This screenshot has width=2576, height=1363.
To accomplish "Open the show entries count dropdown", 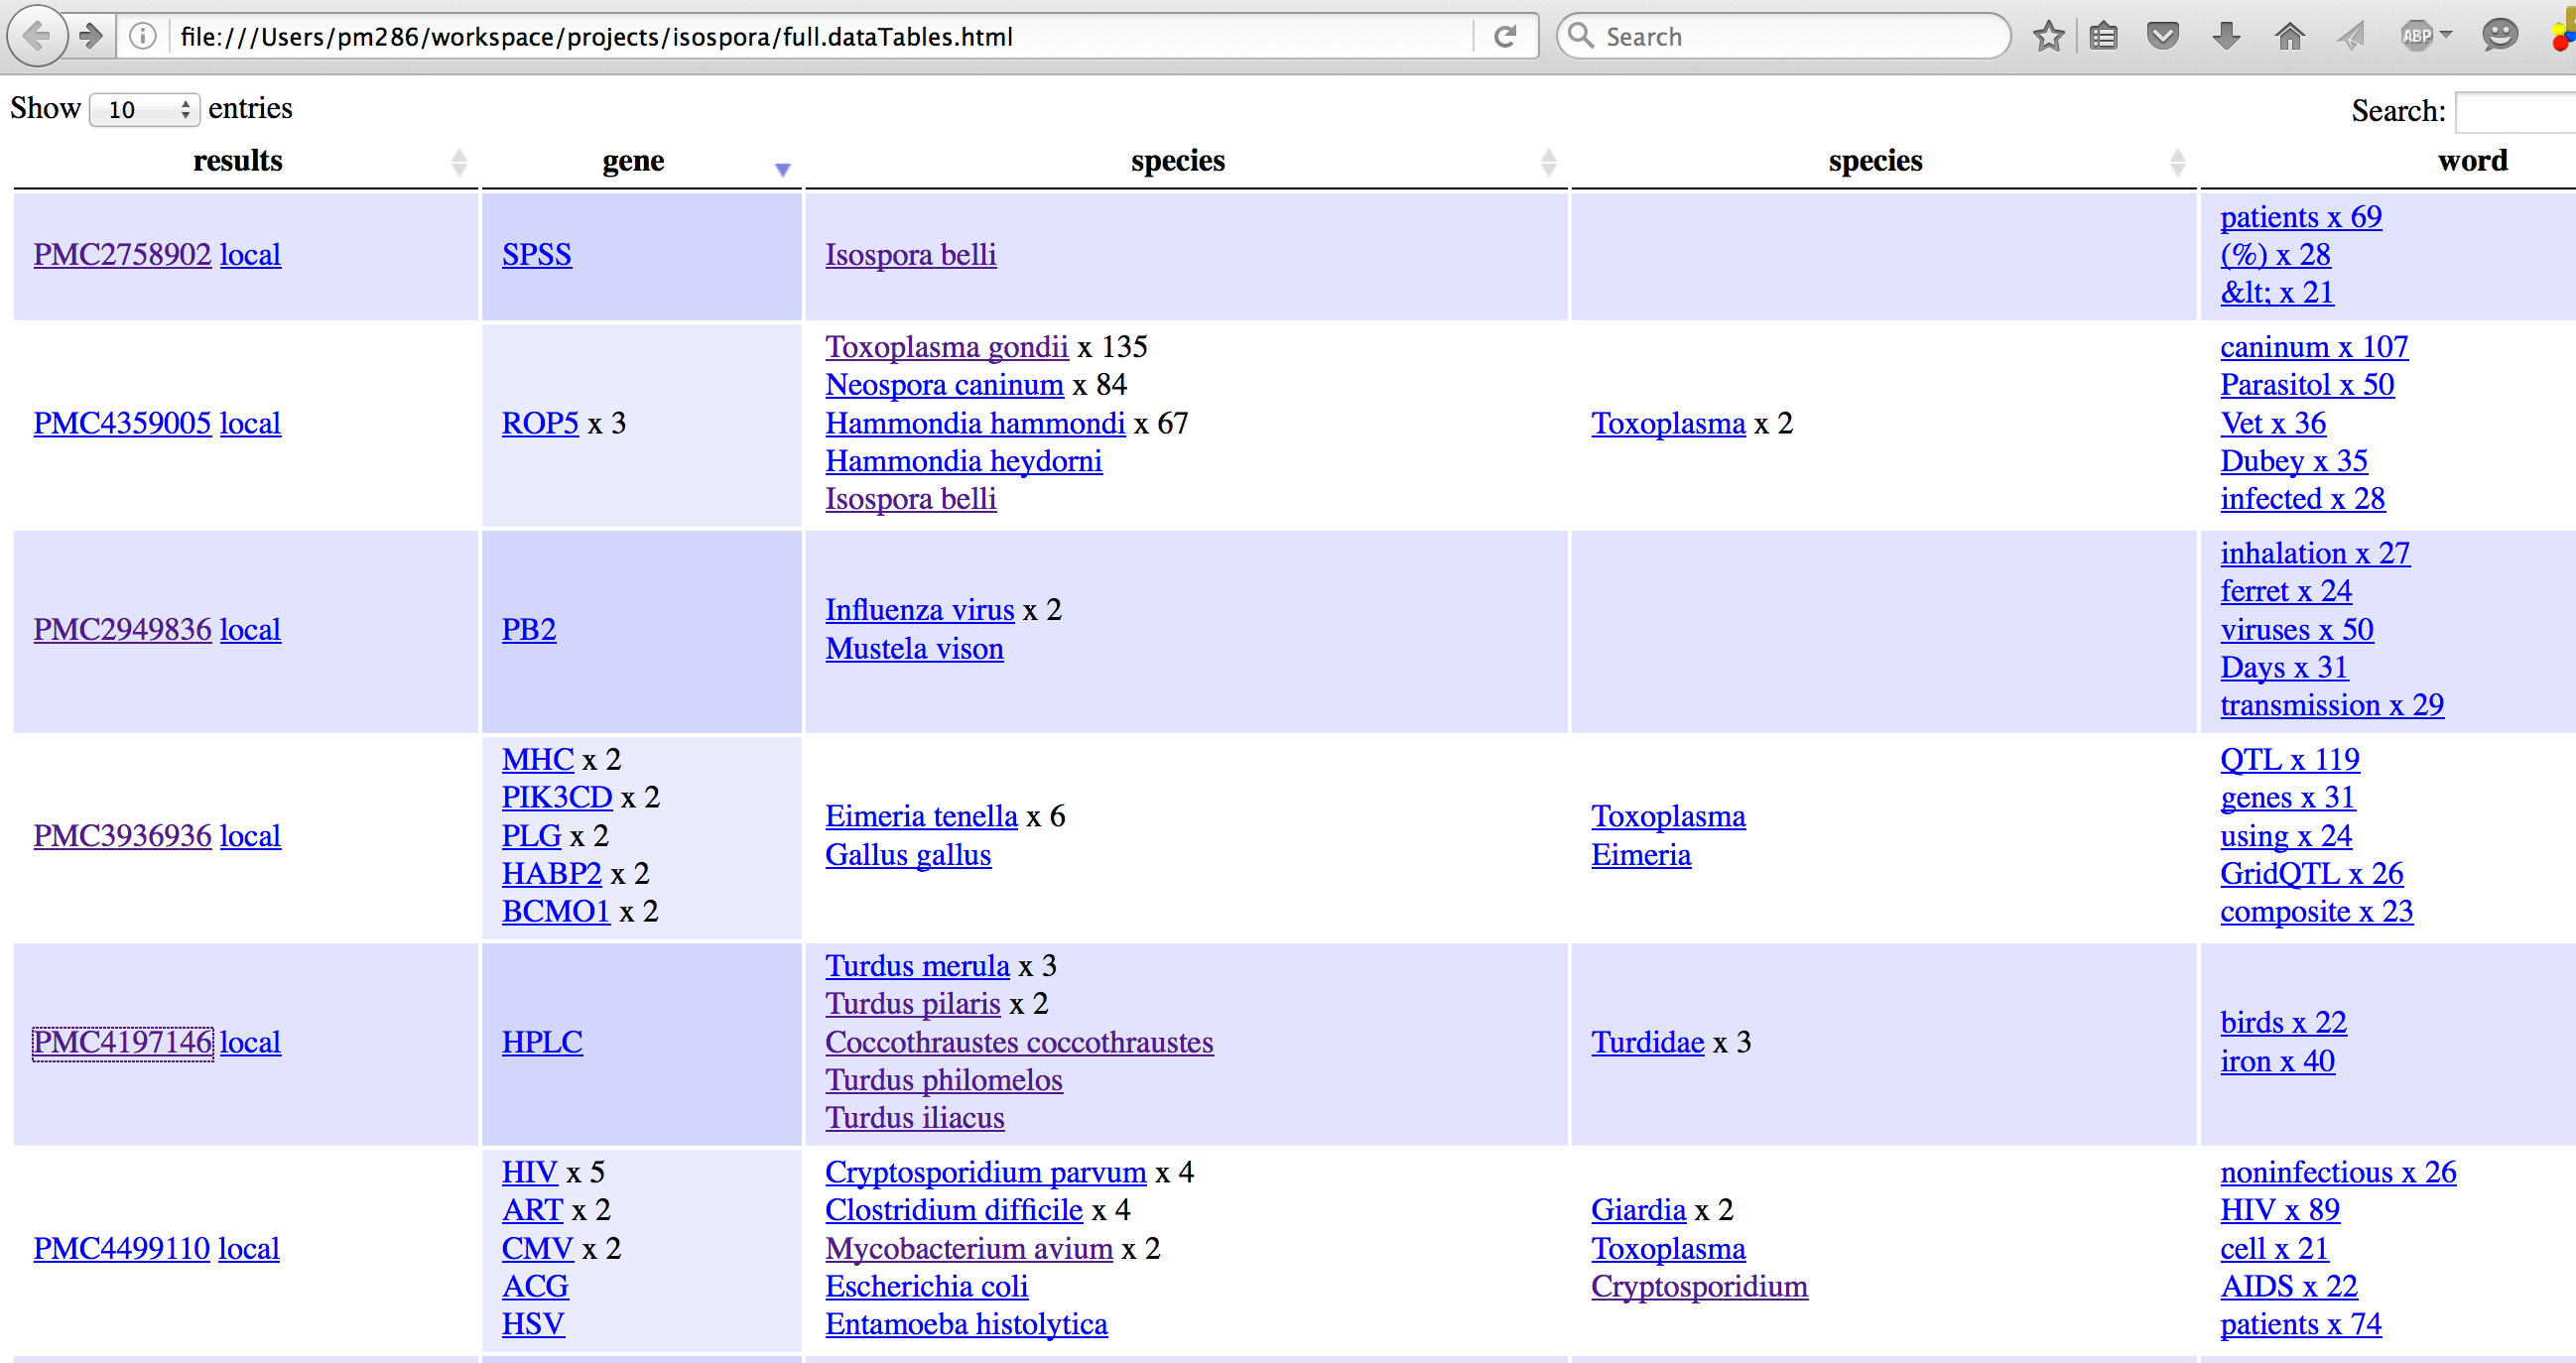I will pyautogui.click(x=146, y=109).
